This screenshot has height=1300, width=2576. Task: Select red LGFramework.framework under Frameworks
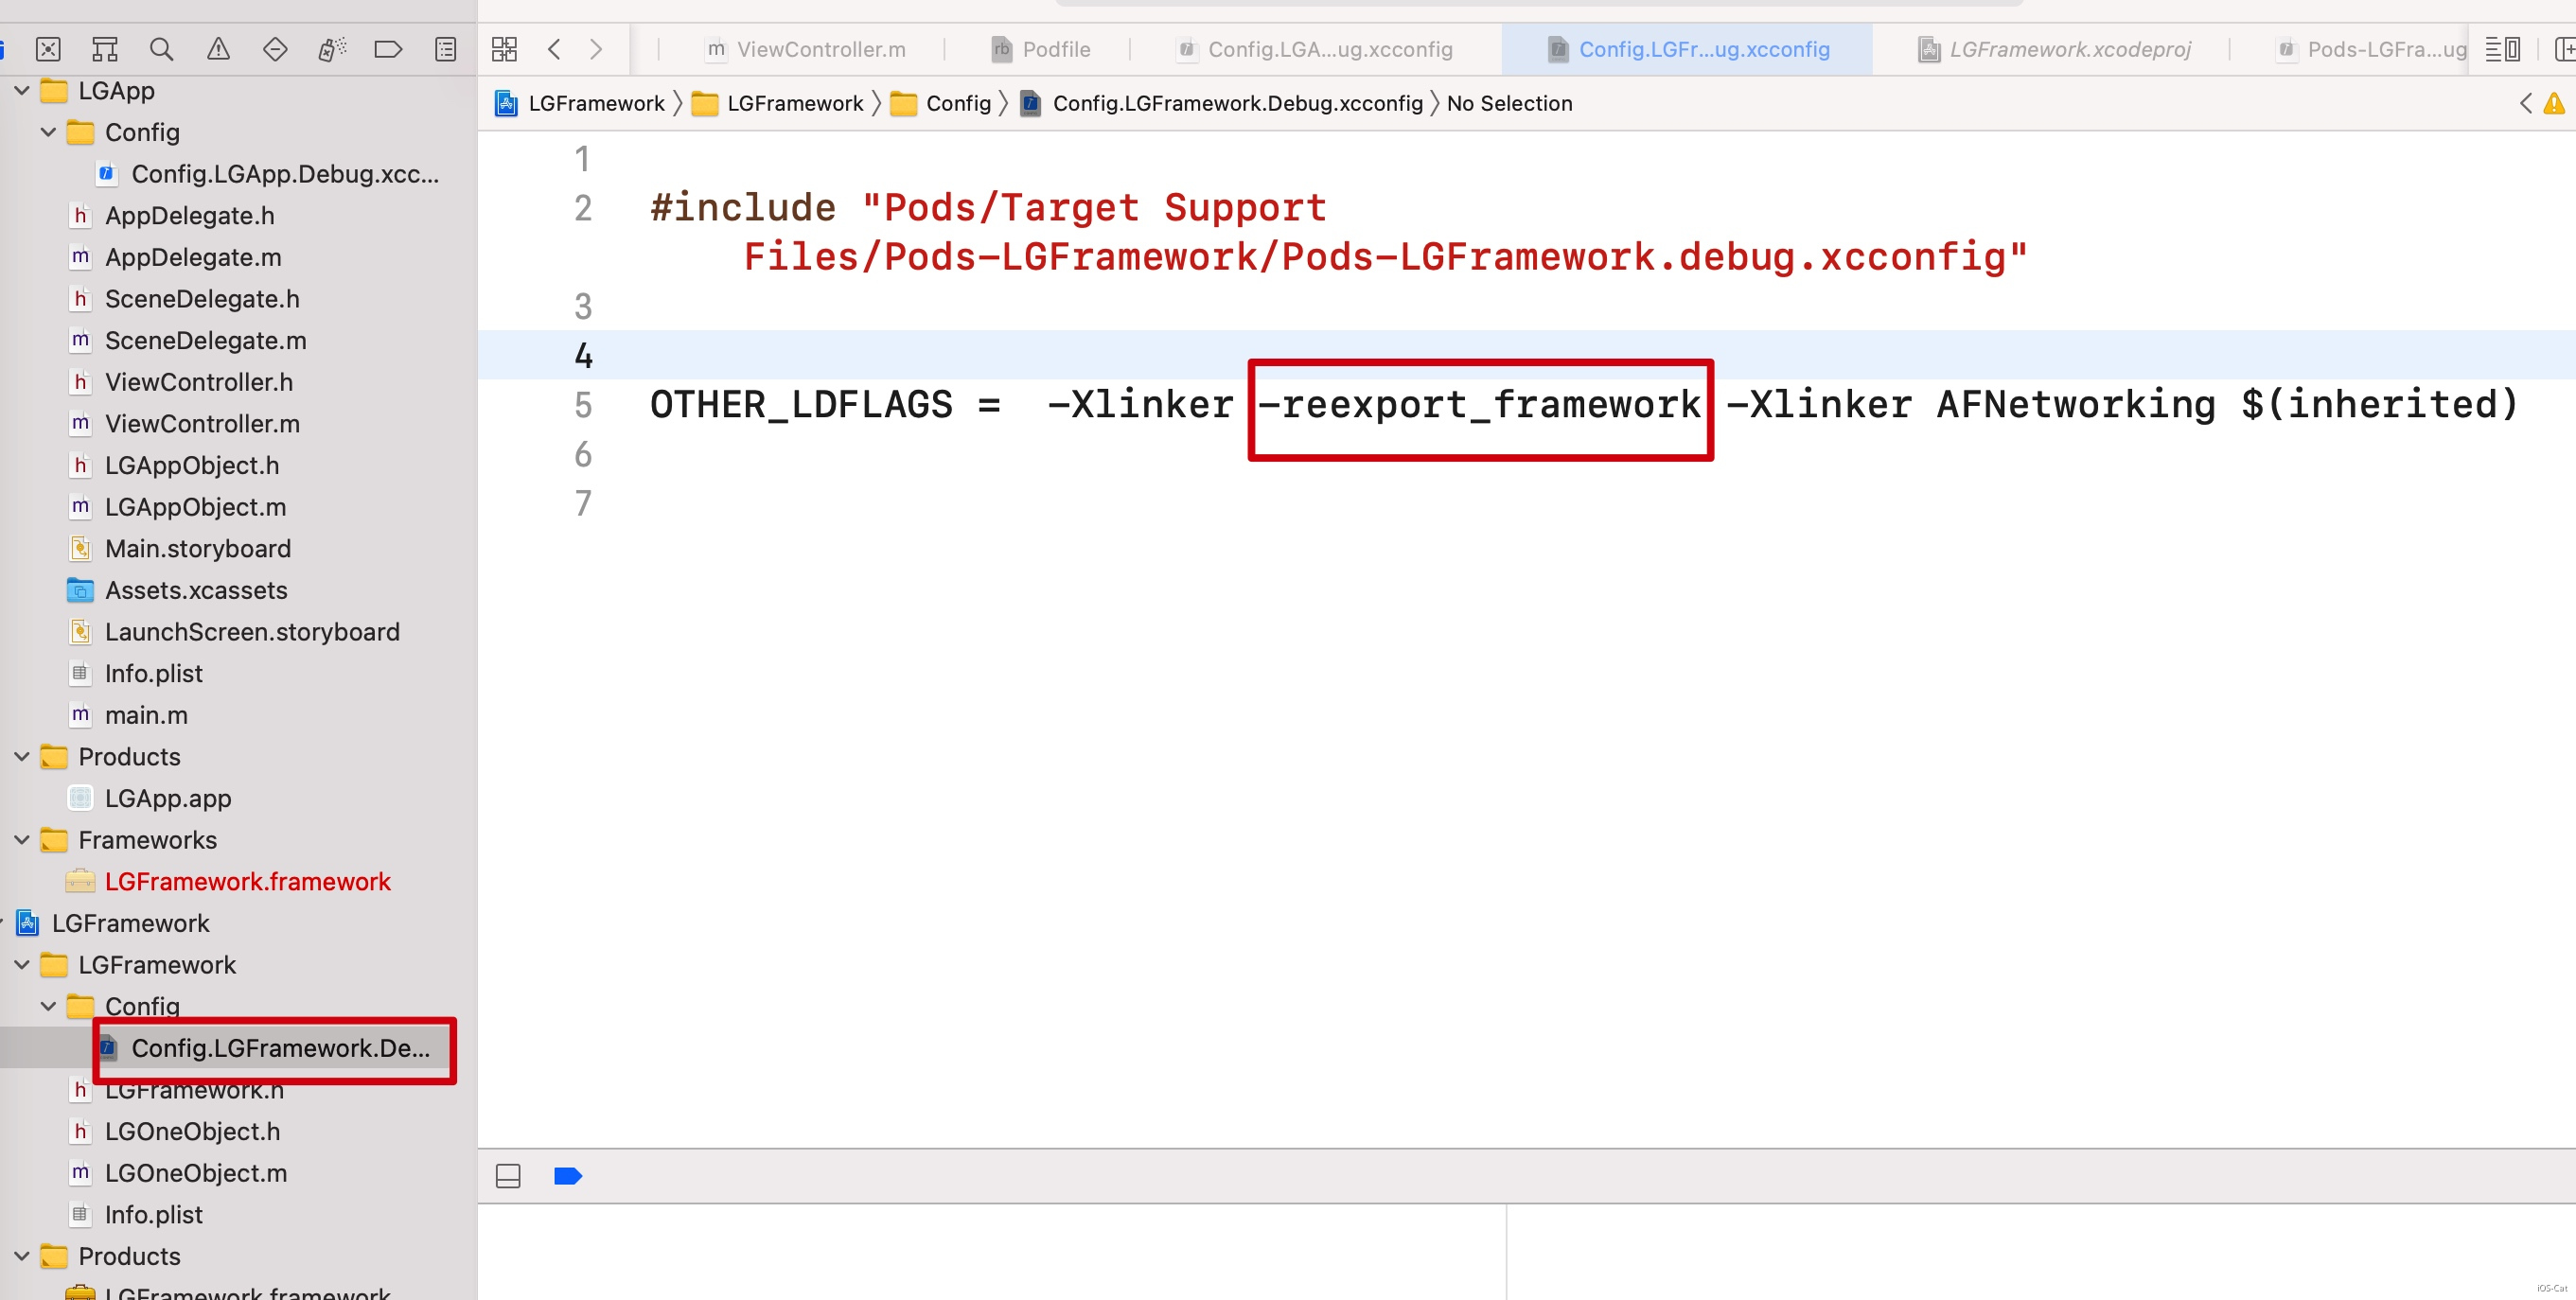229,882
